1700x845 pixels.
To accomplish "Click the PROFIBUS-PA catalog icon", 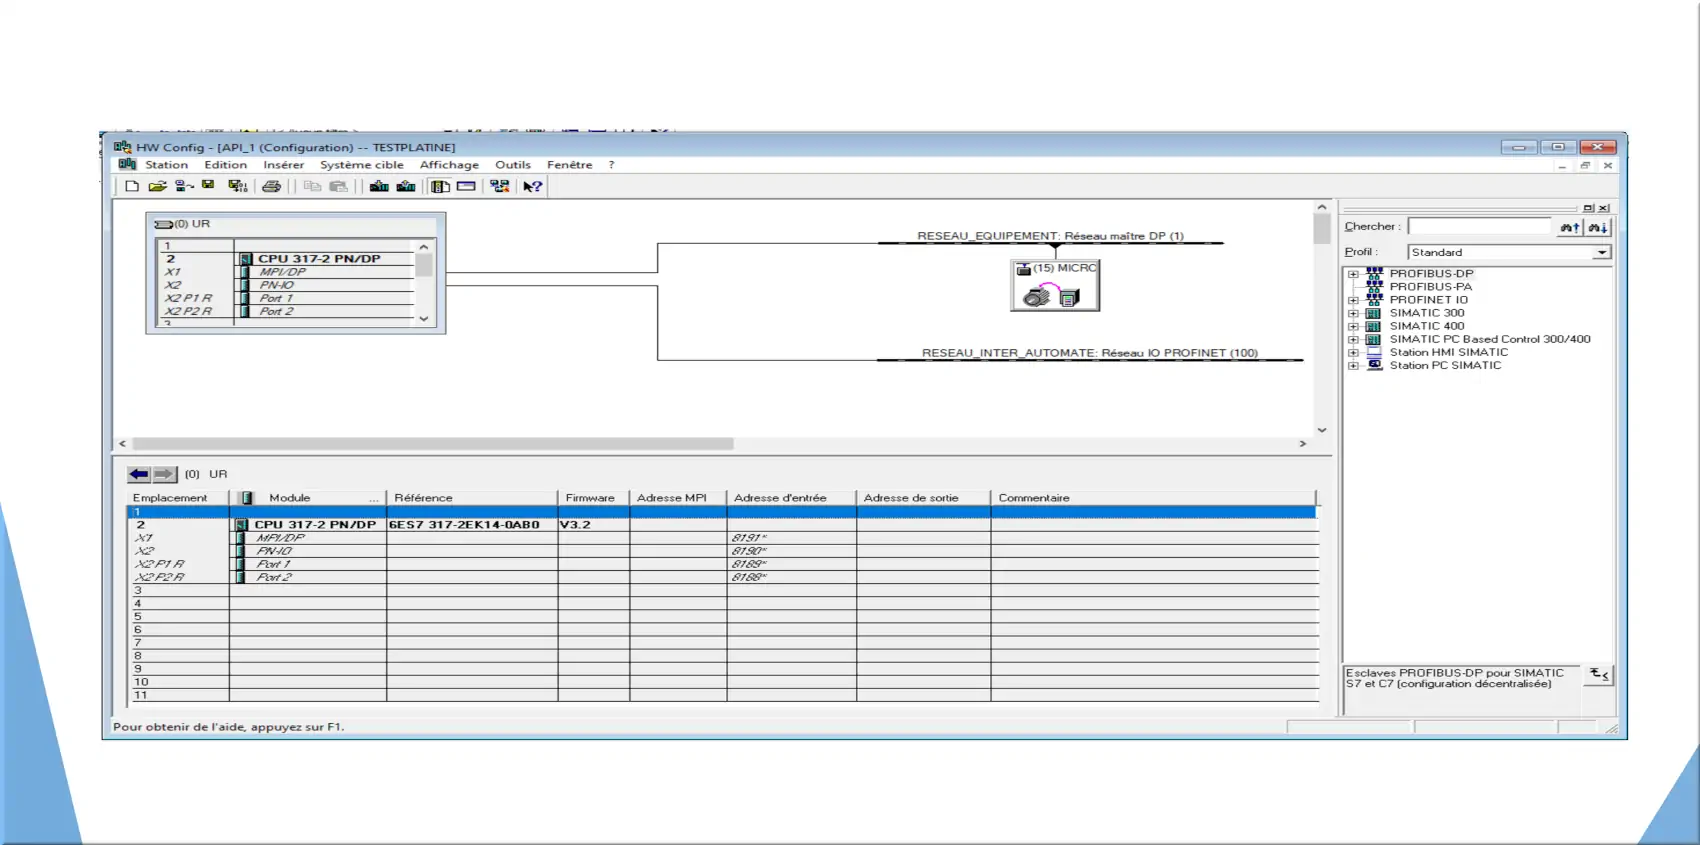I will [1374, 286].
